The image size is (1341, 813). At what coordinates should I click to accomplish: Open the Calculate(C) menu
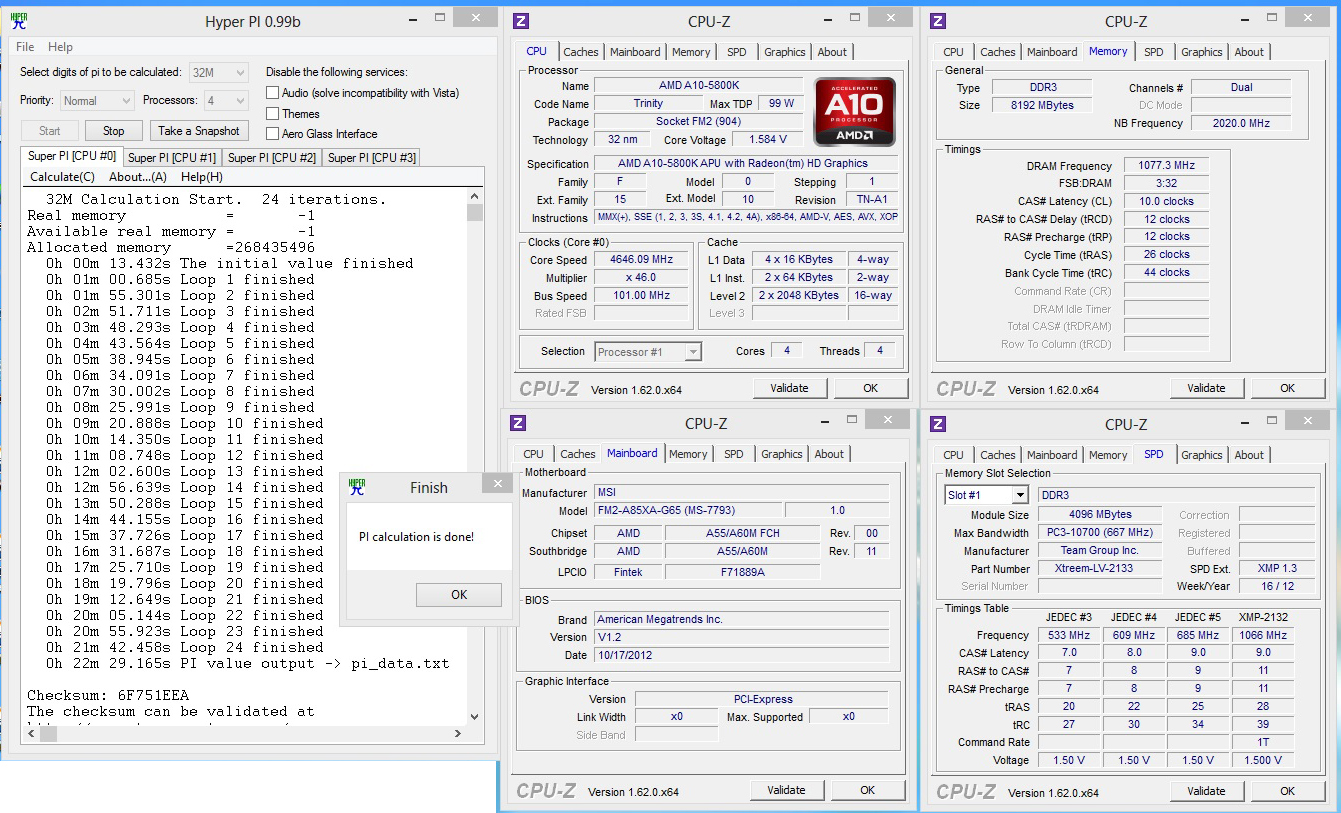[x=62, y=177]
